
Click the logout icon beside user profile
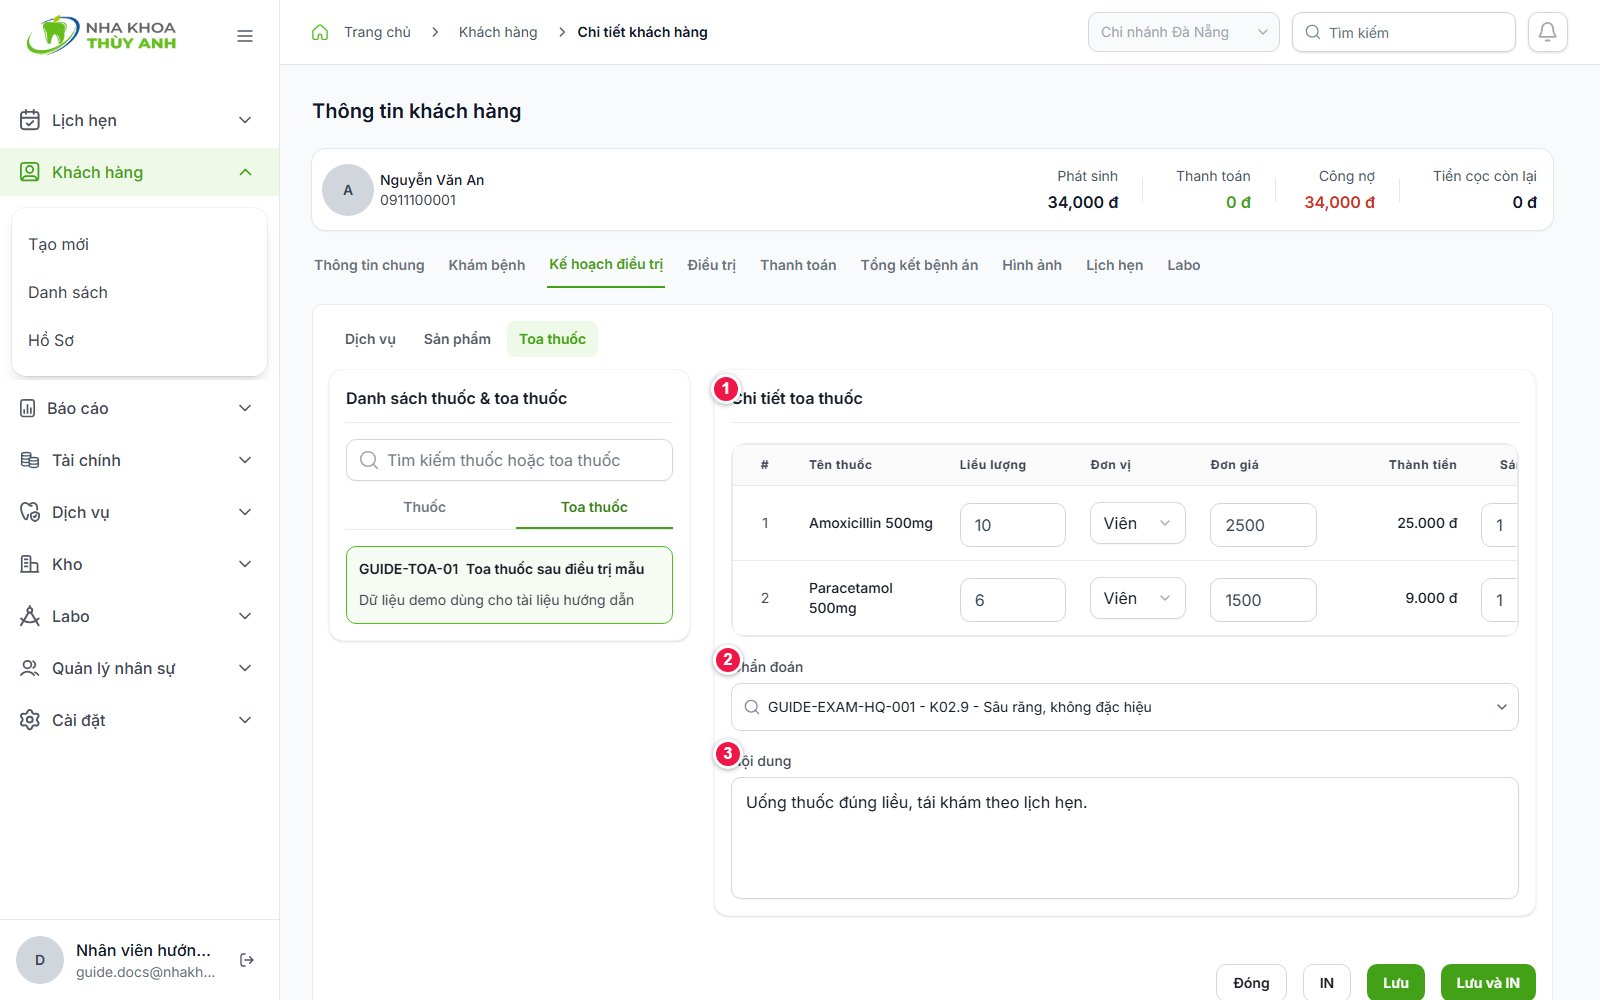(247, 960)
